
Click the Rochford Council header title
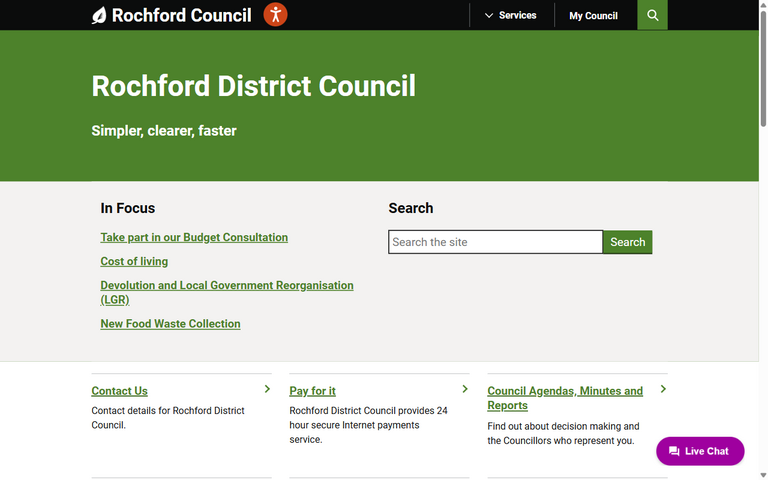pos(181,15)
